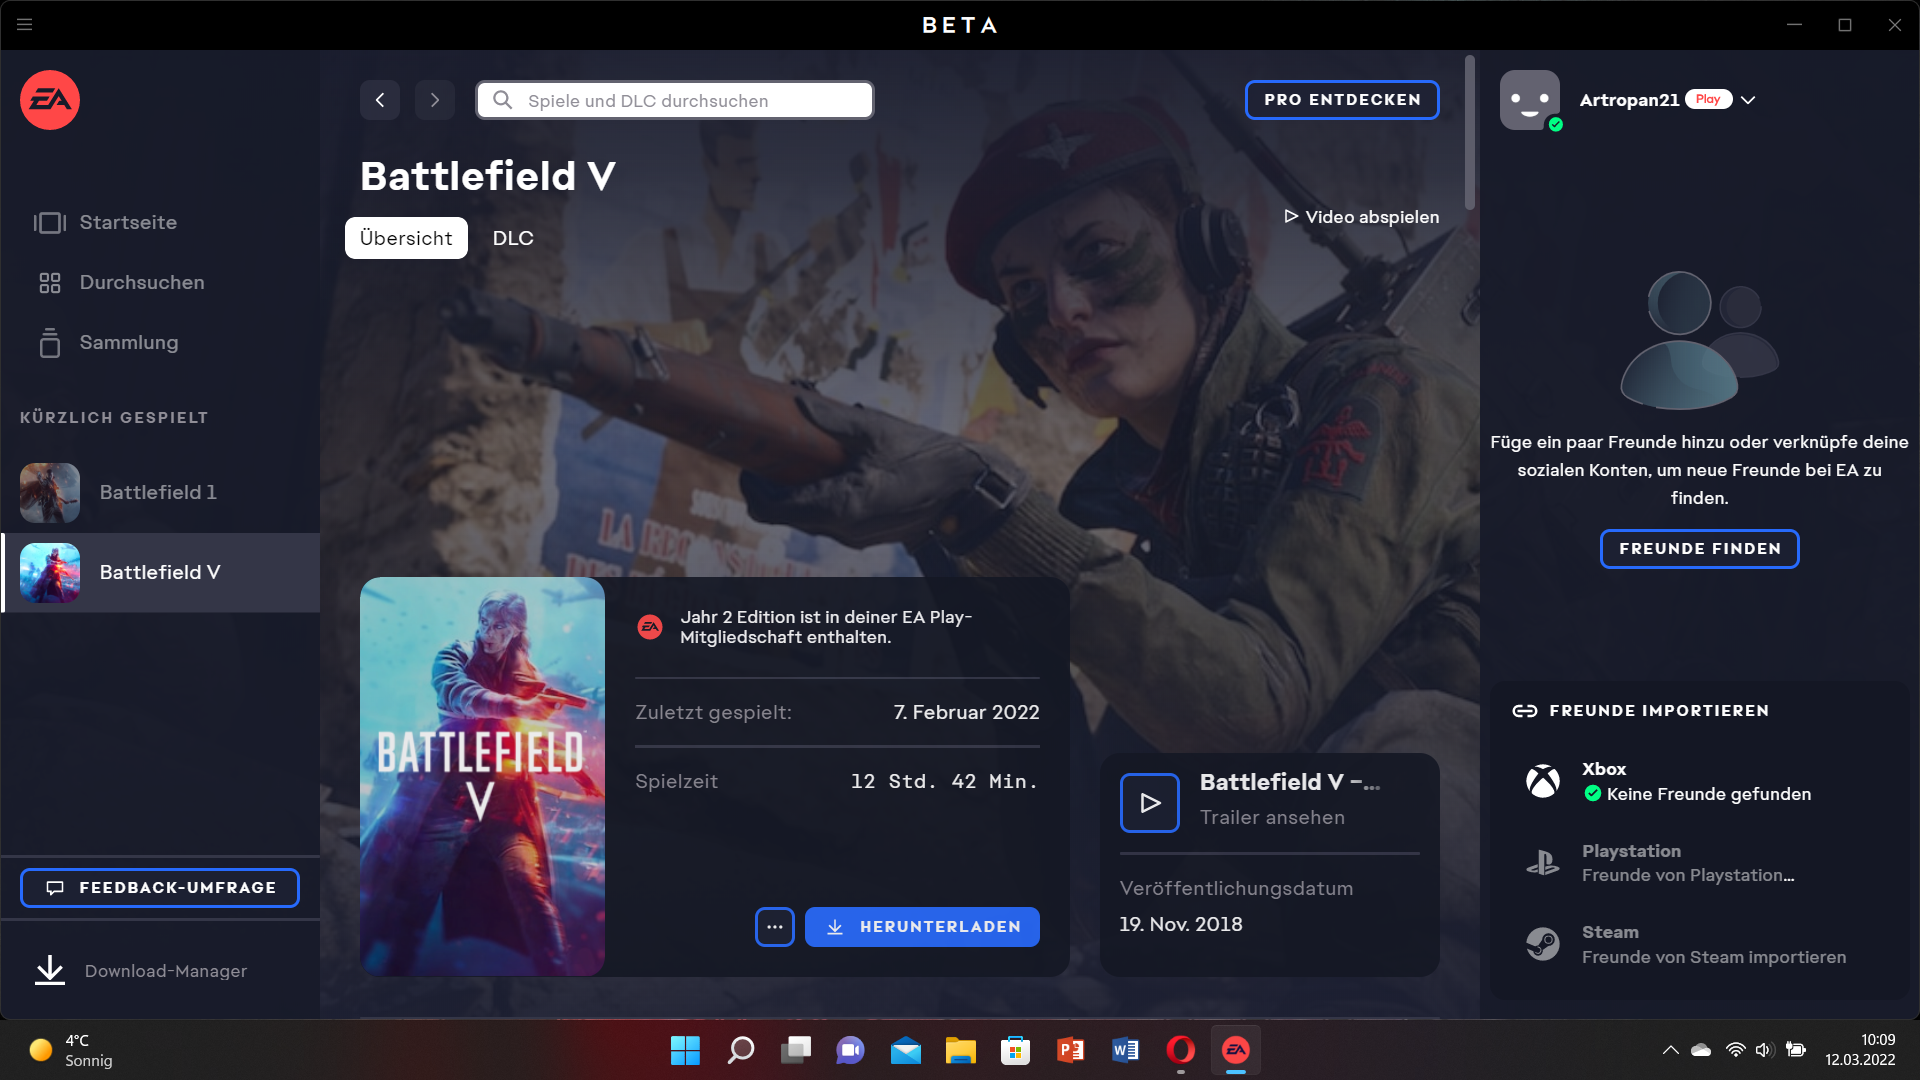Play the Battlefield V trailer icon
This screenshot has height=1080, width=1920.
tap(1150, 803)
